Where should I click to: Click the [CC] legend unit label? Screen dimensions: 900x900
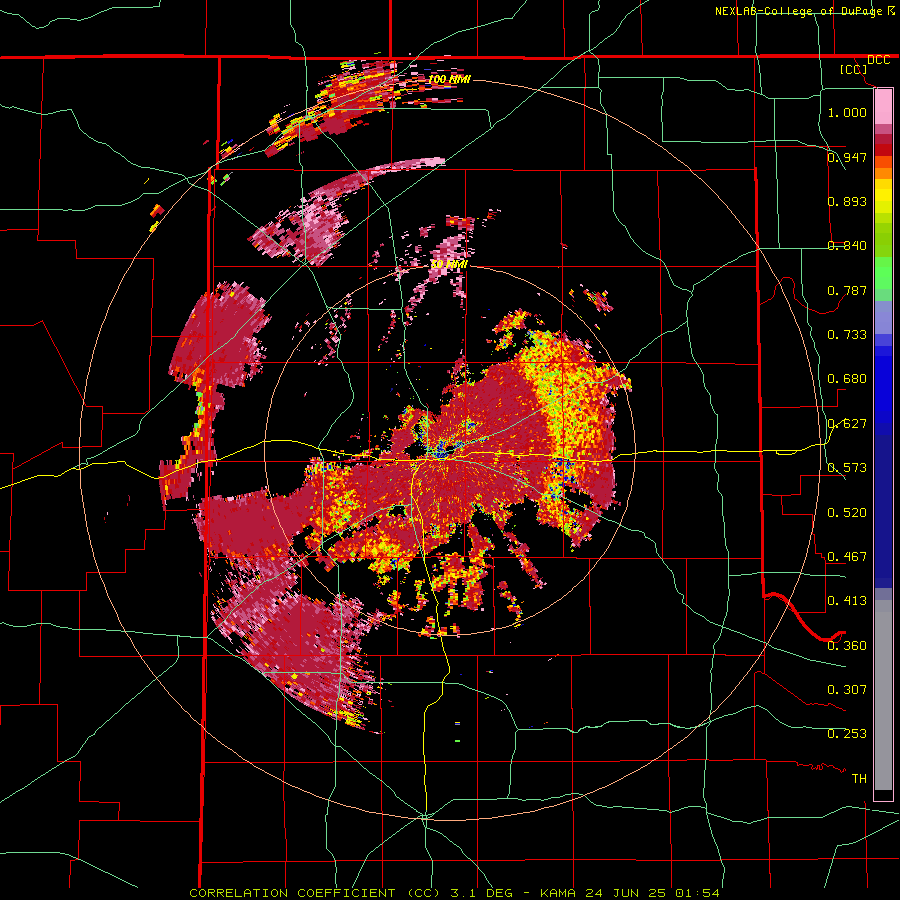click(x=853, y=69)
